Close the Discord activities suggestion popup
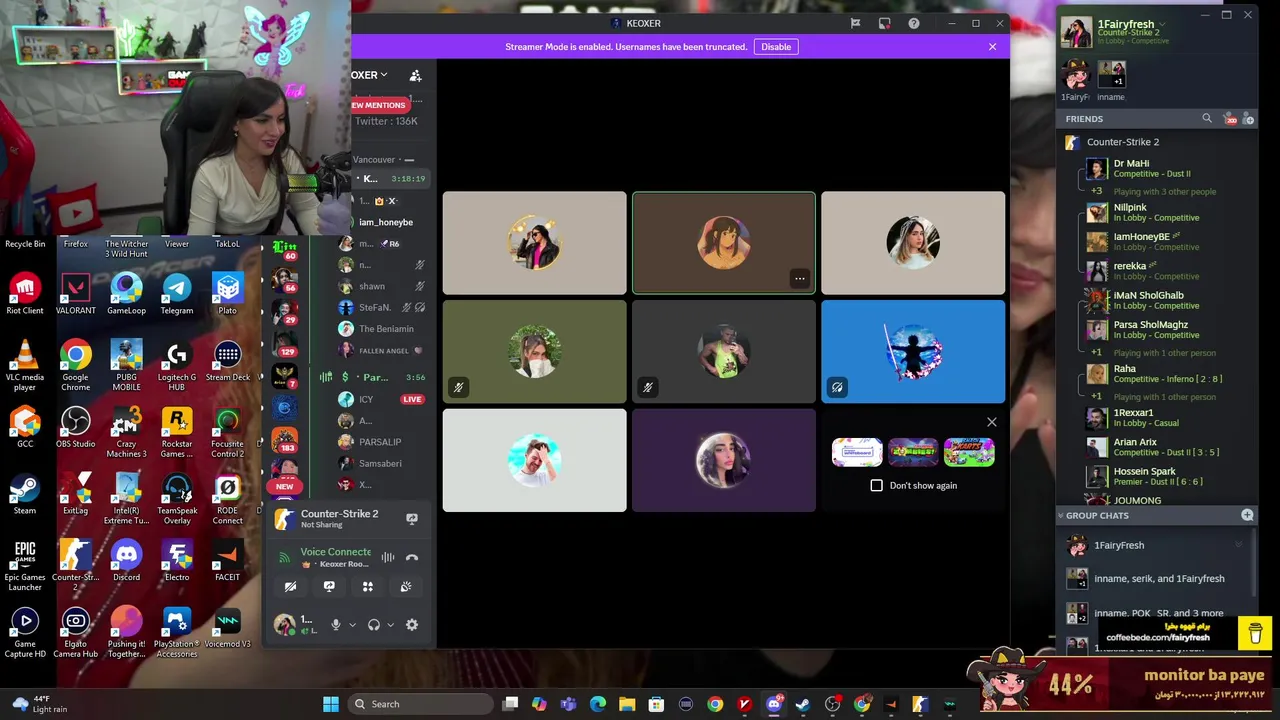 [992, 422]
